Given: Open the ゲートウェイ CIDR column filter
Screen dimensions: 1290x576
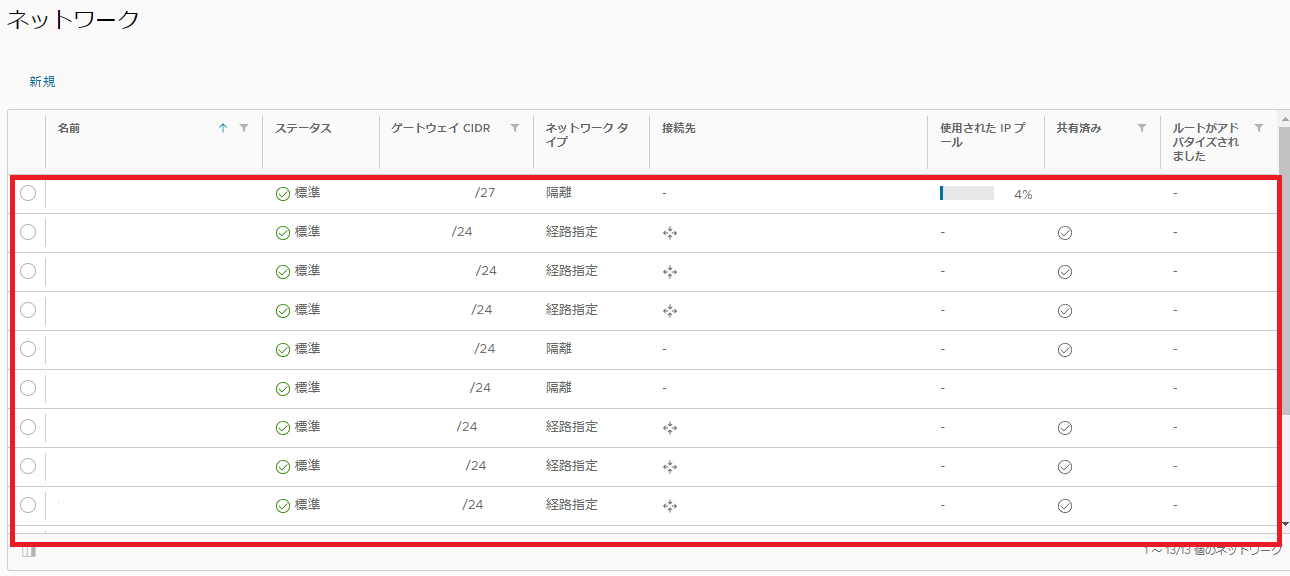Looking at the screenshot, I should (515, 128).
